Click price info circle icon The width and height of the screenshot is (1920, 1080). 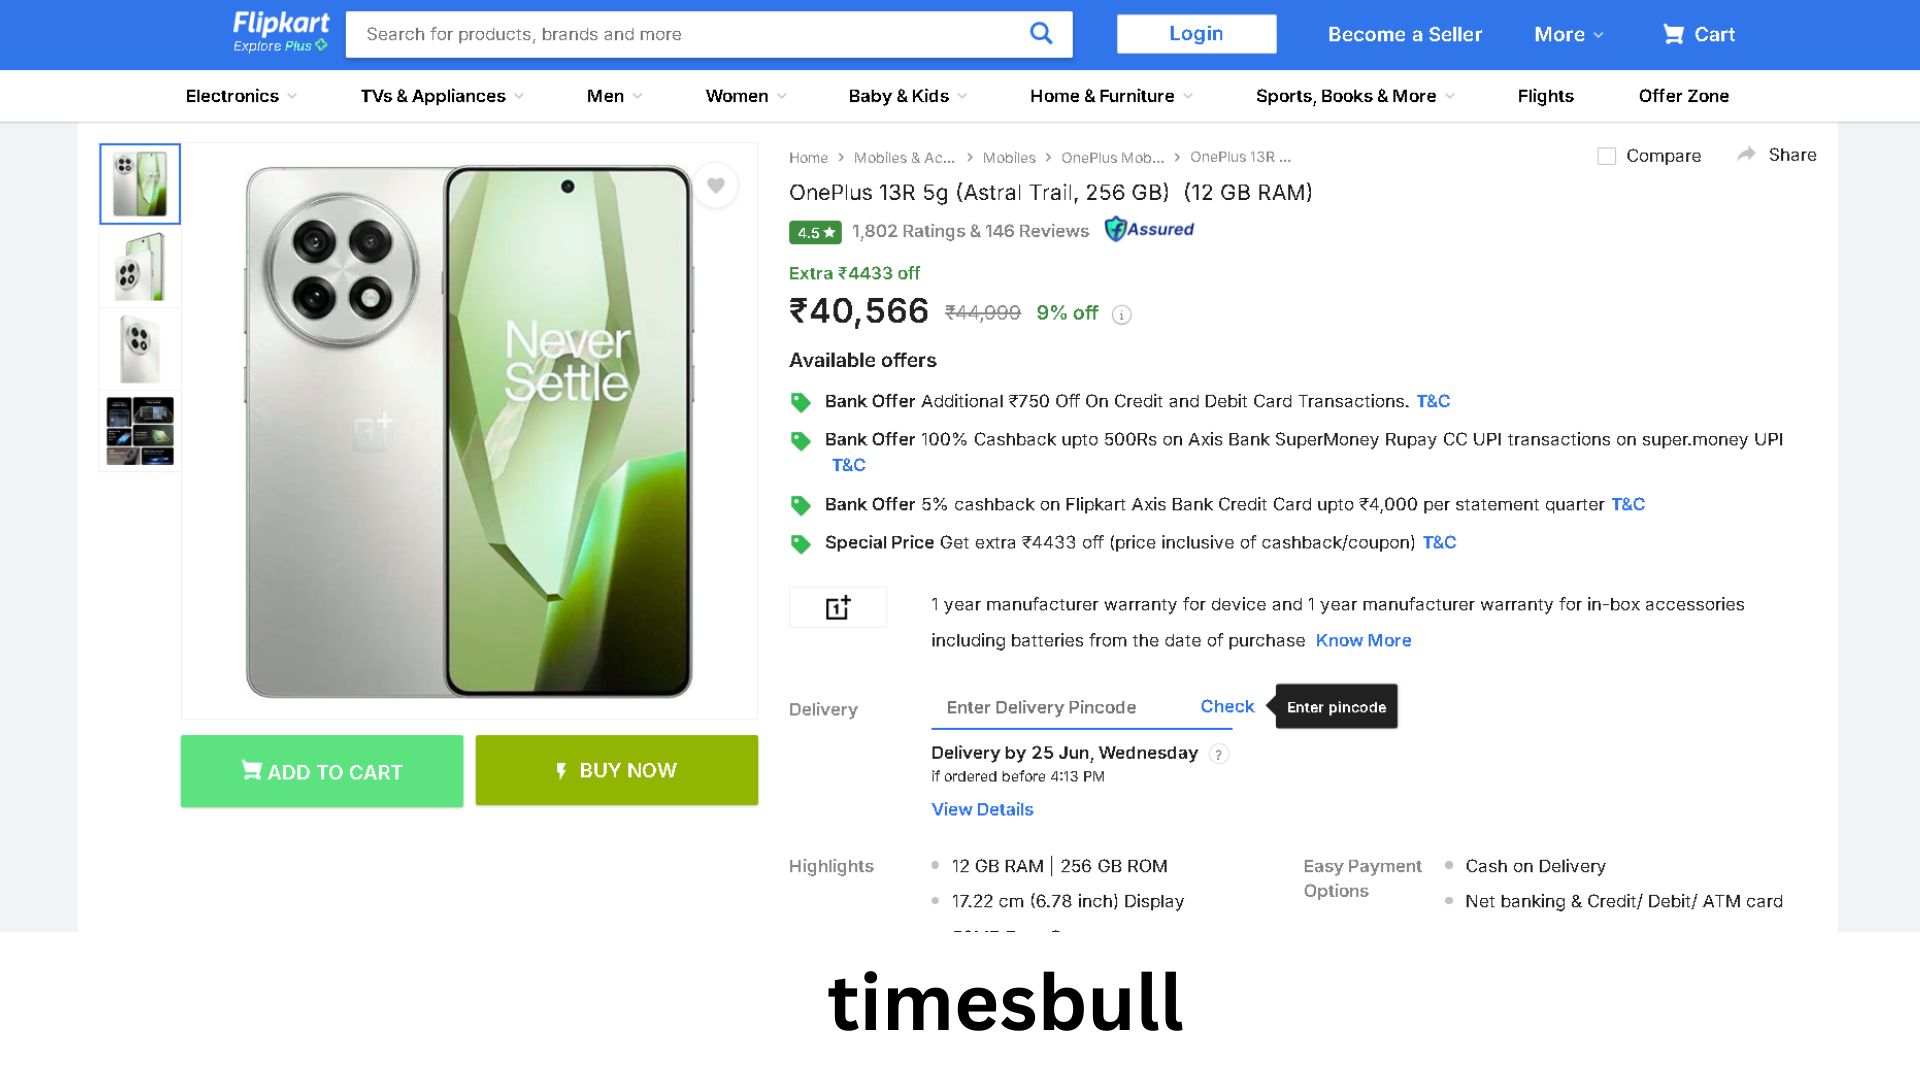point(1122,315)
